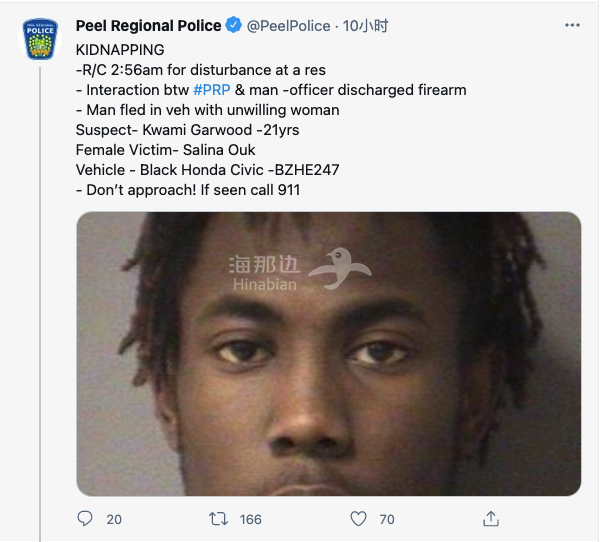Click the retweet count 166
The height and width of the screenshot is (542, 602).
pyautogui.click(x=250, y=519)
